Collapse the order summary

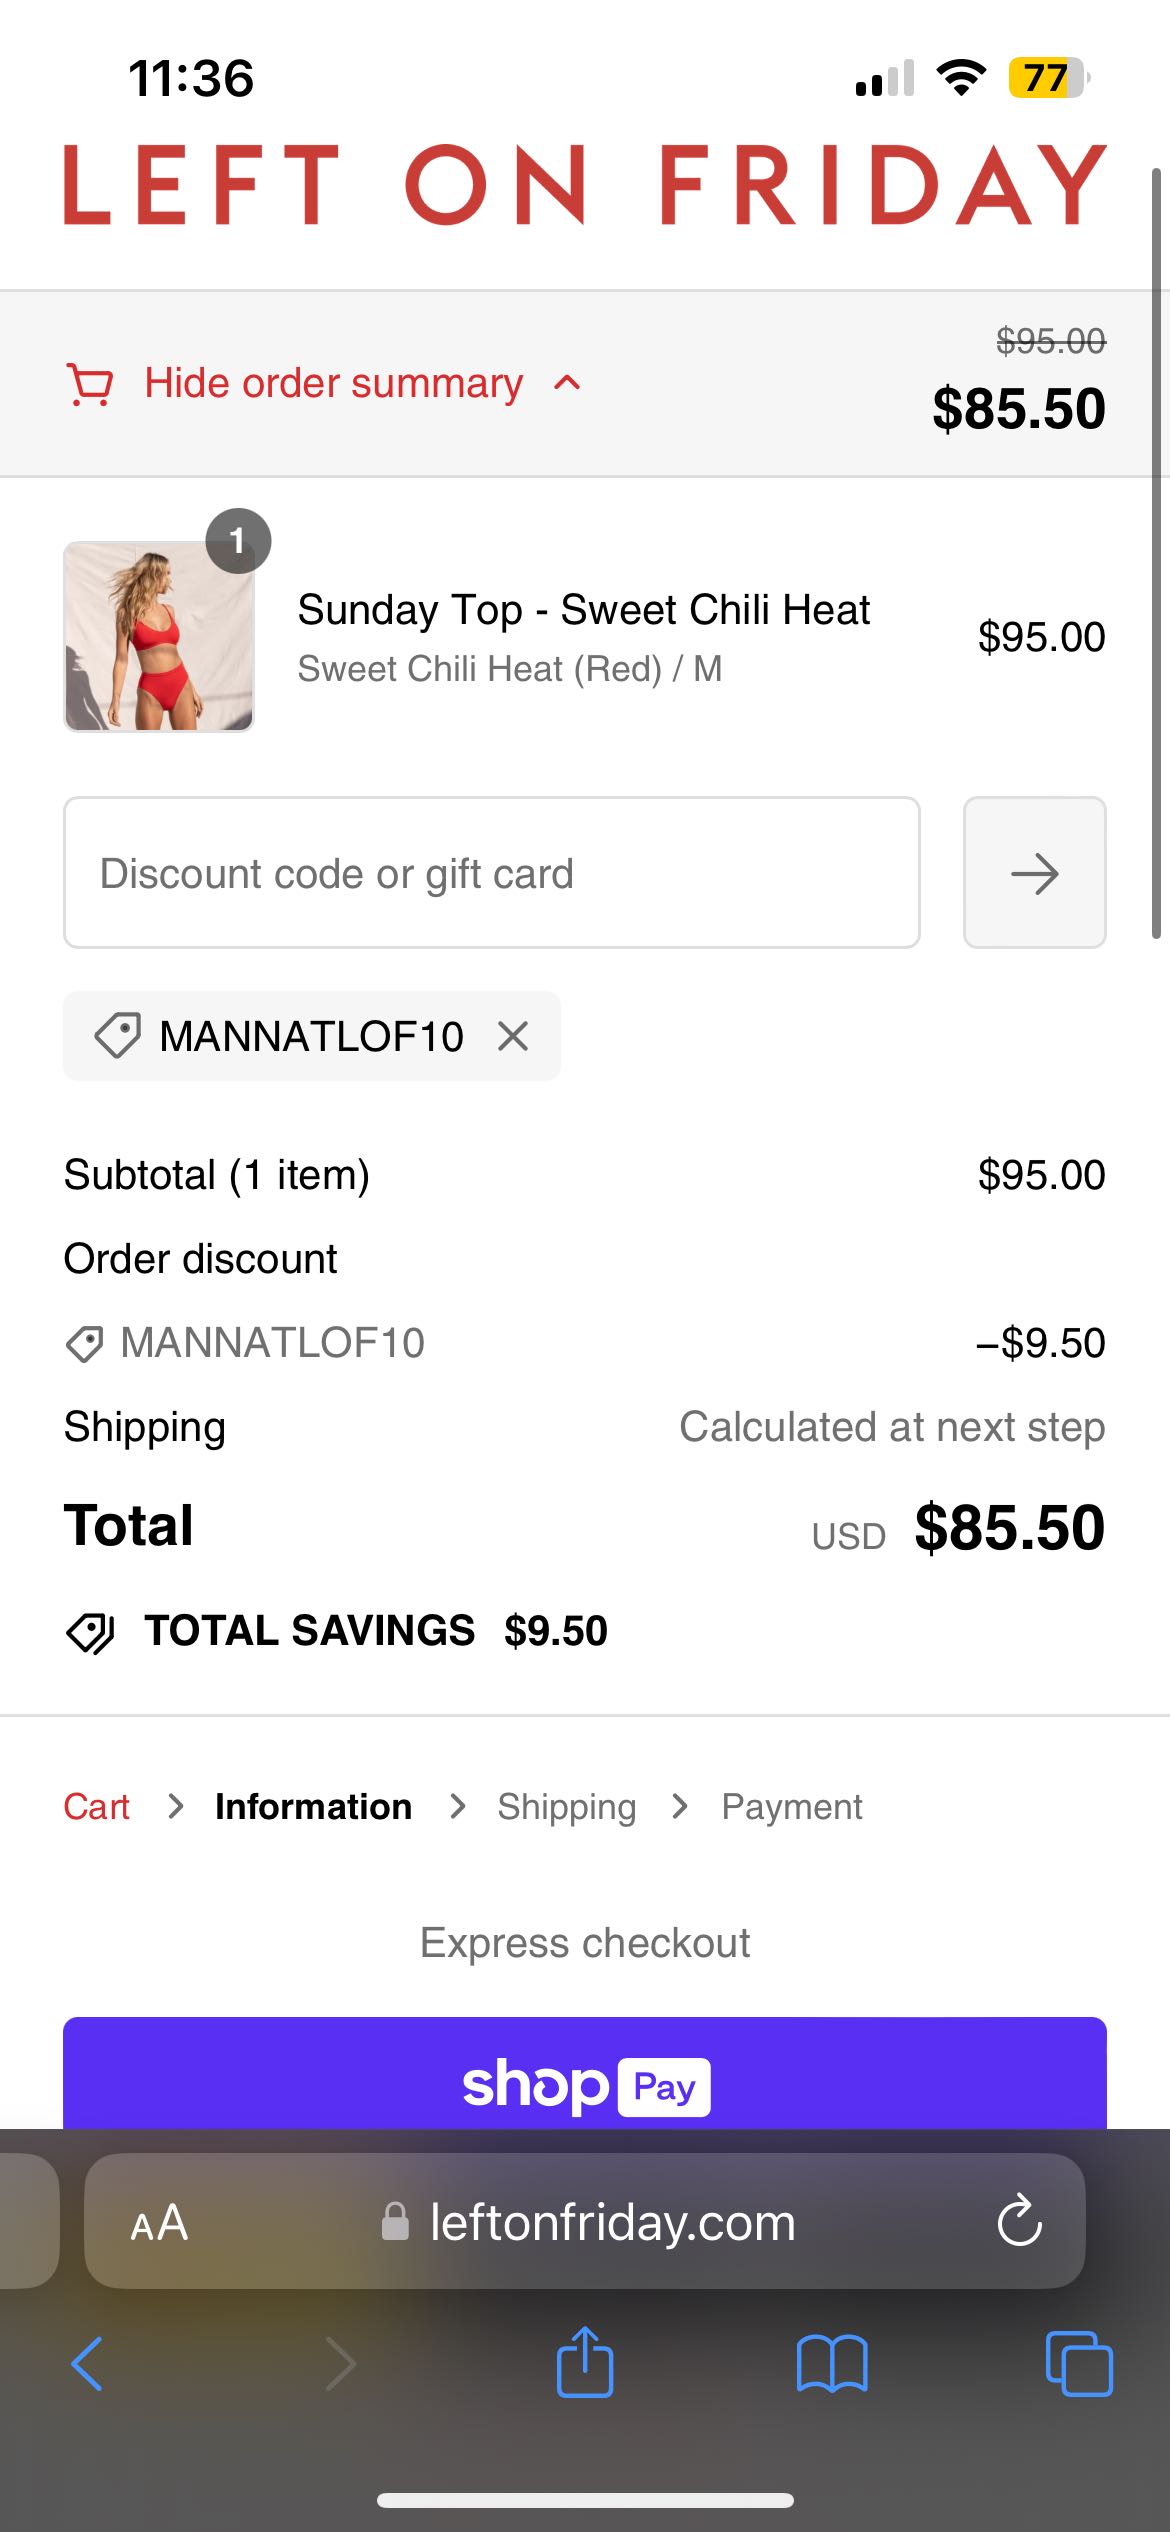(332, 383)
